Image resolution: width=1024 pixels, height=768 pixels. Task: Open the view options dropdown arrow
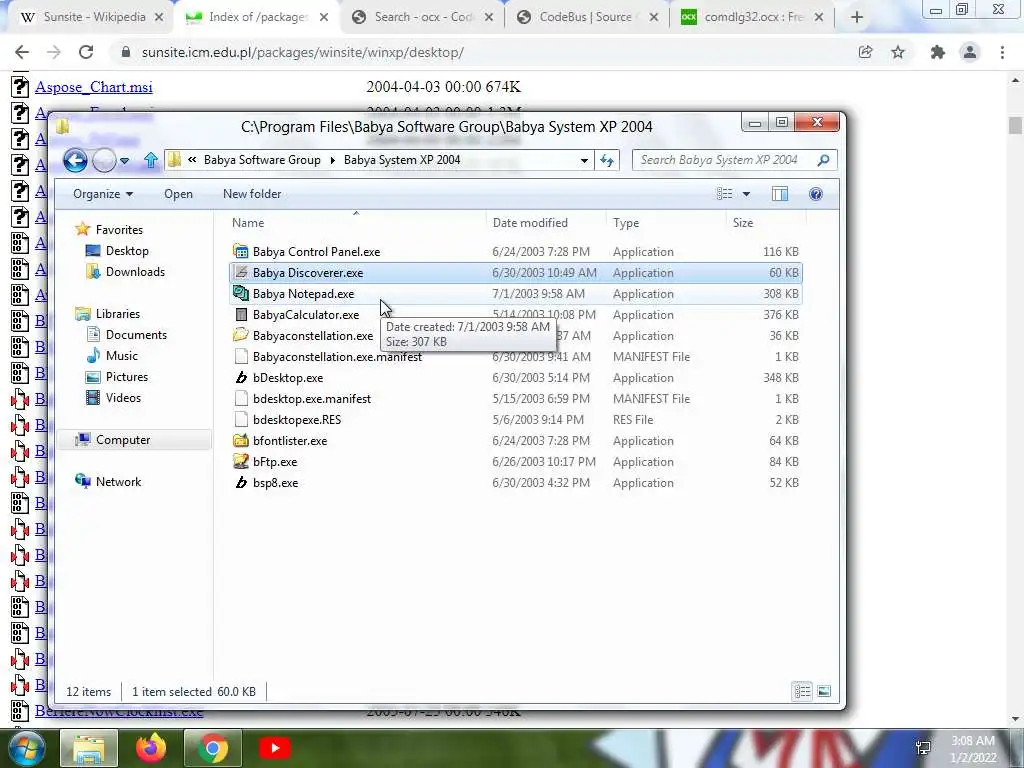pos(746,194)
